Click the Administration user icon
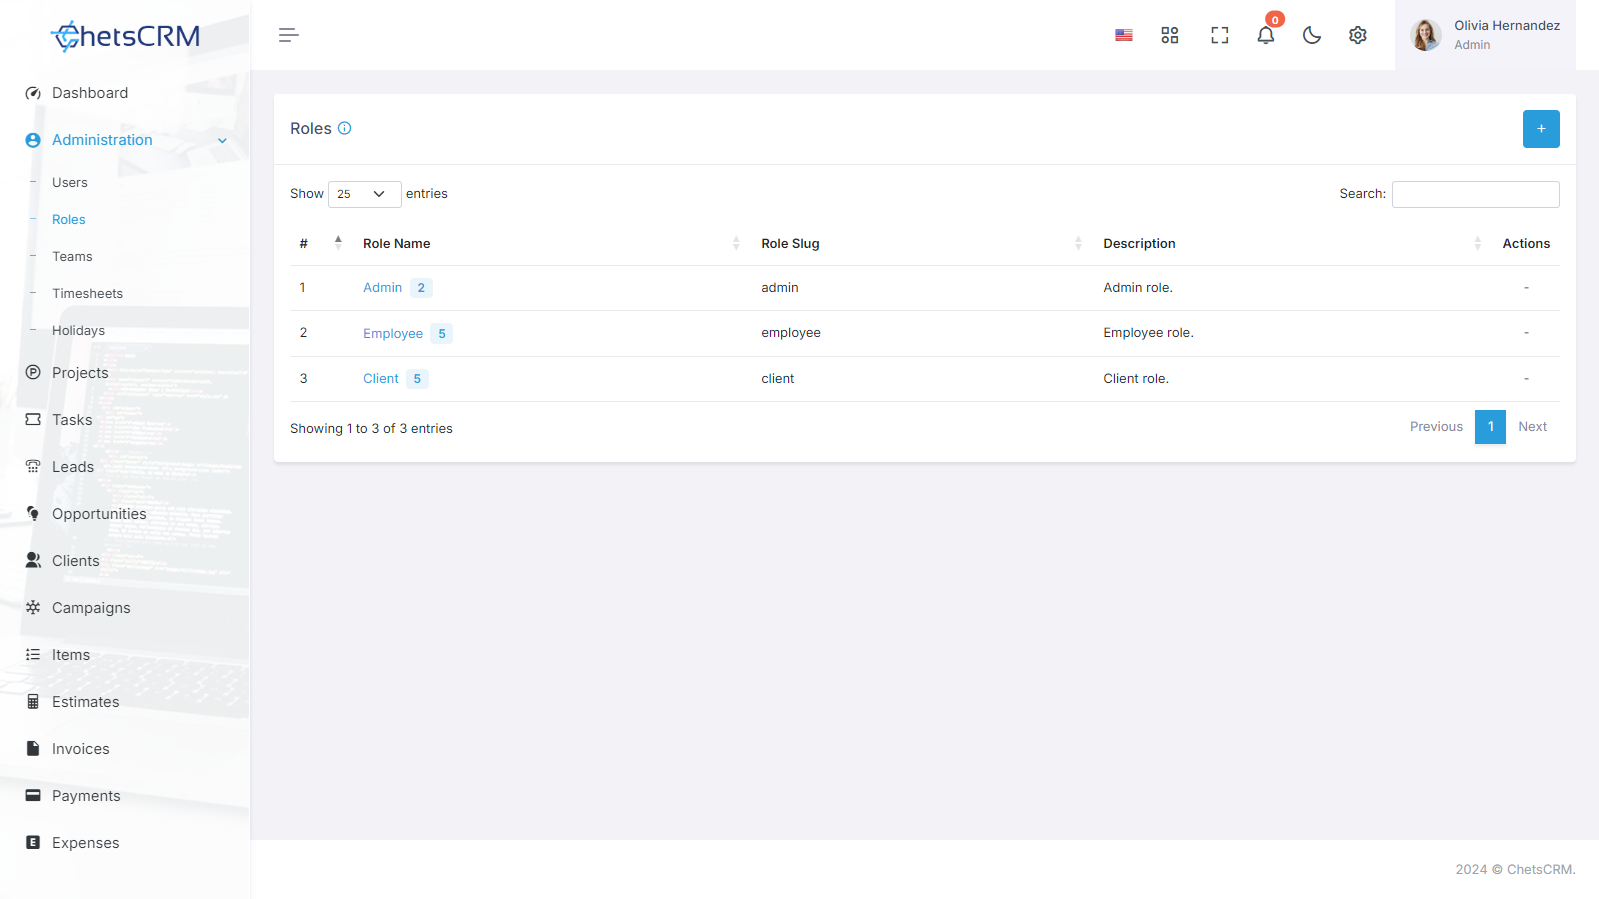Image resolution: width=1599 pixels, height=899 pixels. coord(33,140)
